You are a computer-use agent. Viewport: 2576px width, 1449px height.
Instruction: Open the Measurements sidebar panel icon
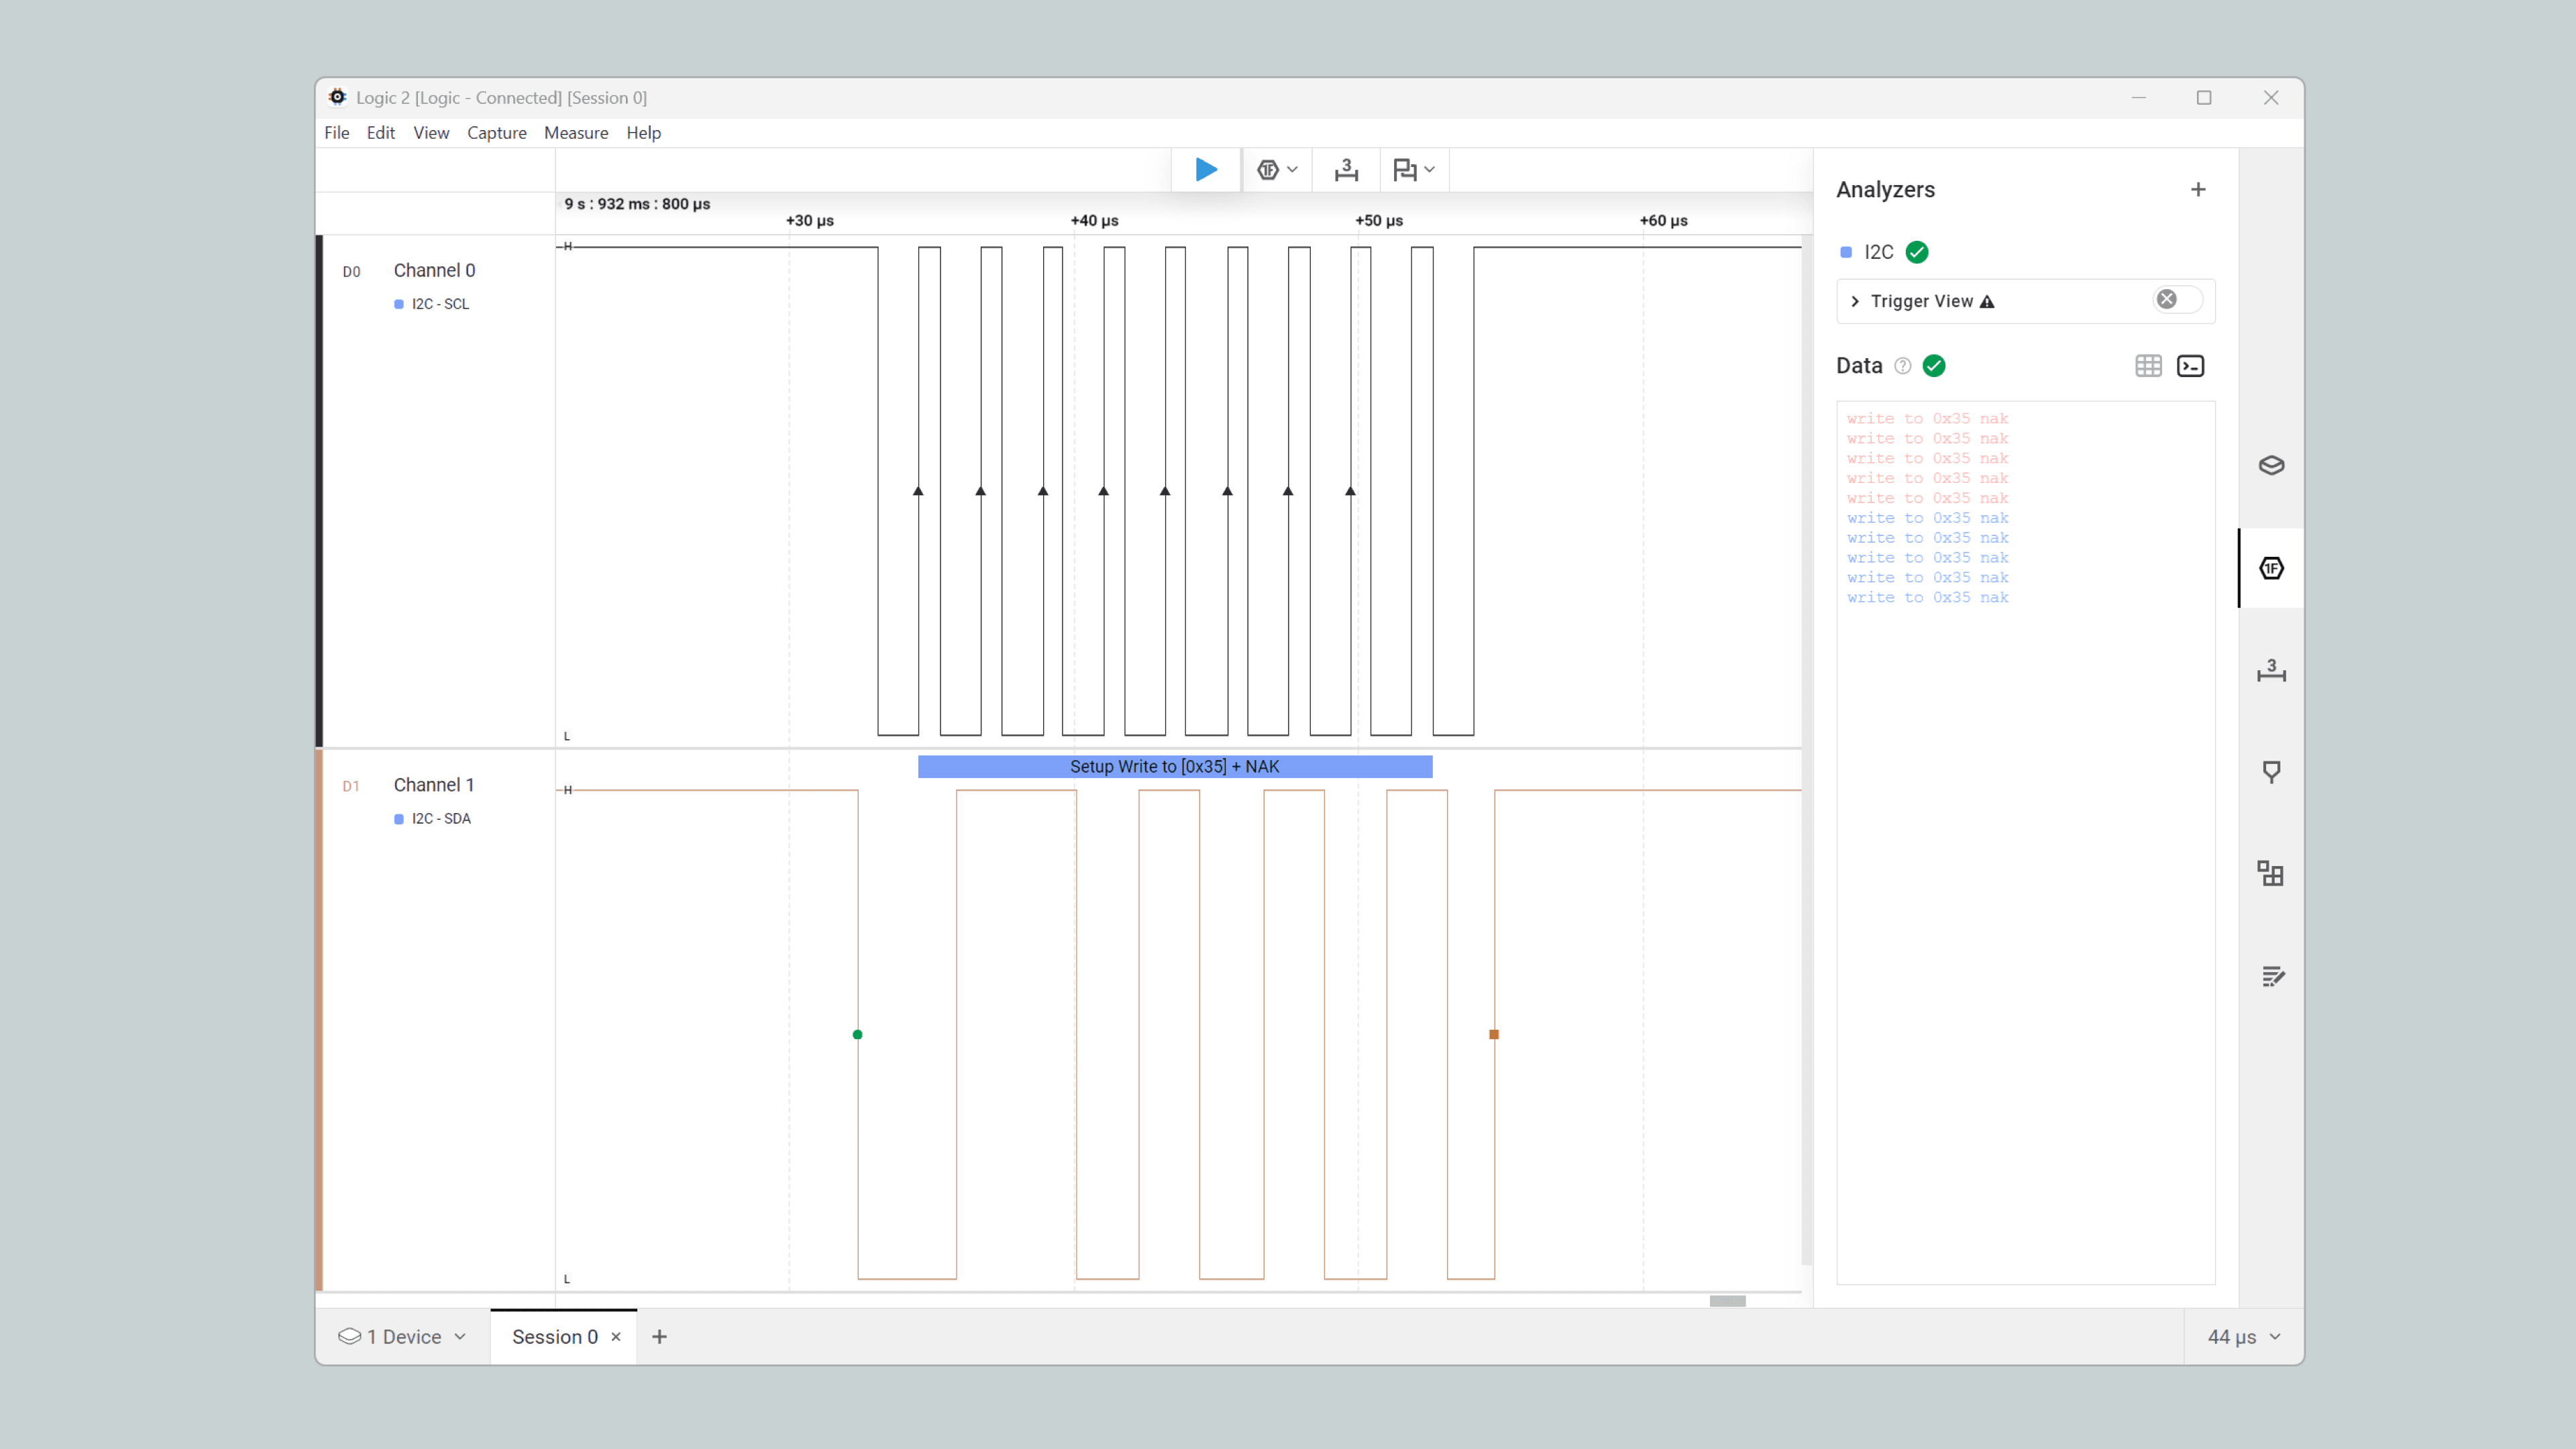point(2271,671)
